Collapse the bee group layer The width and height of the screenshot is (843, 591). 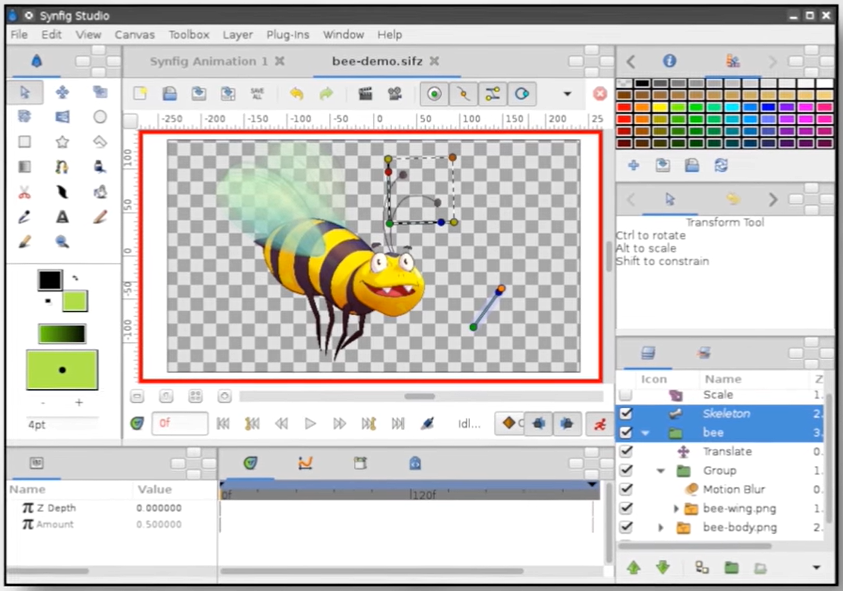[646, 433]
